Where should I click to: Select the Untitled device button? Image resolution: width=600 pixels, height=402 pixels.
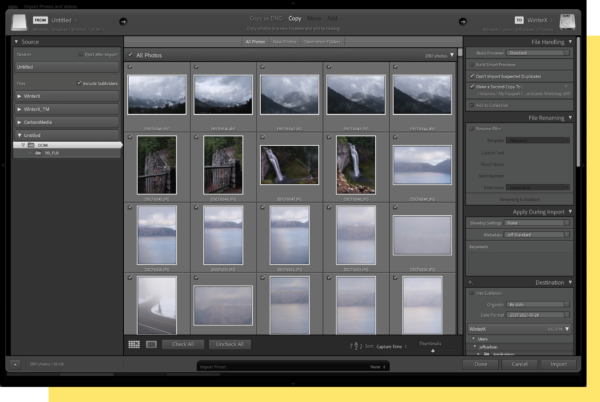pyautogui.click(x=67, y=67)
